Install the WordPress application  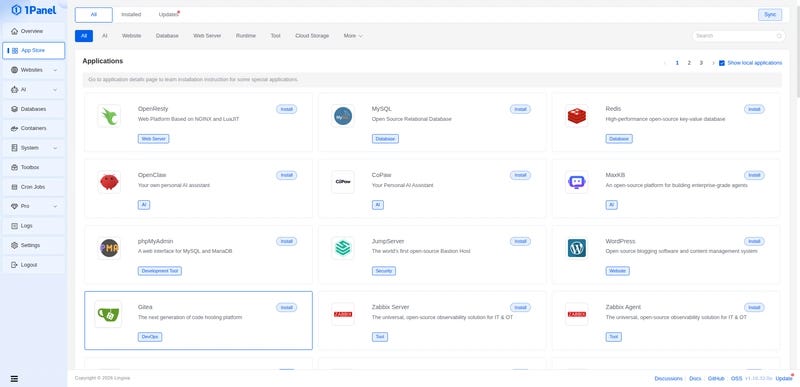click(x=754, y=241)
